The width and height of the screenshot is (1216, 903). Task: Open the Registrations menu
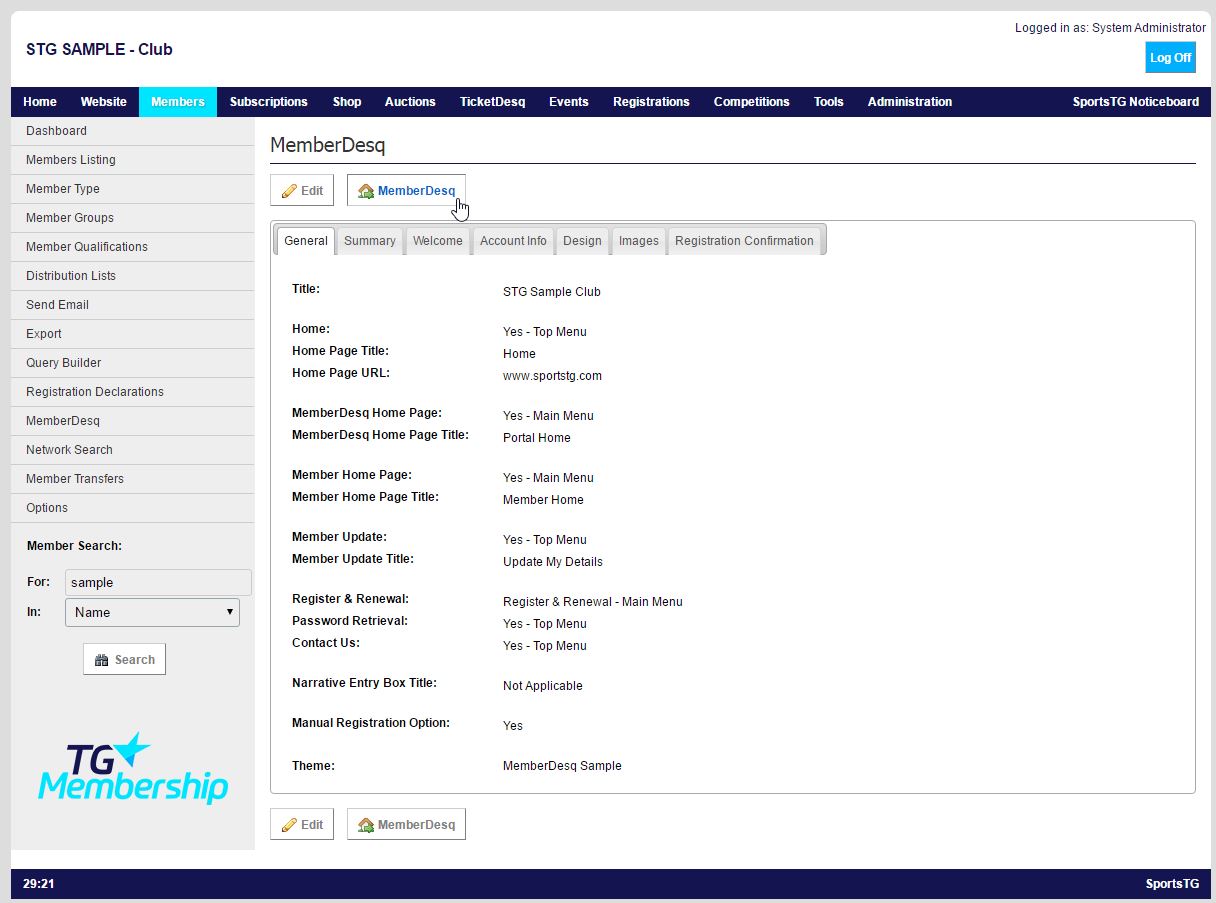651,102
